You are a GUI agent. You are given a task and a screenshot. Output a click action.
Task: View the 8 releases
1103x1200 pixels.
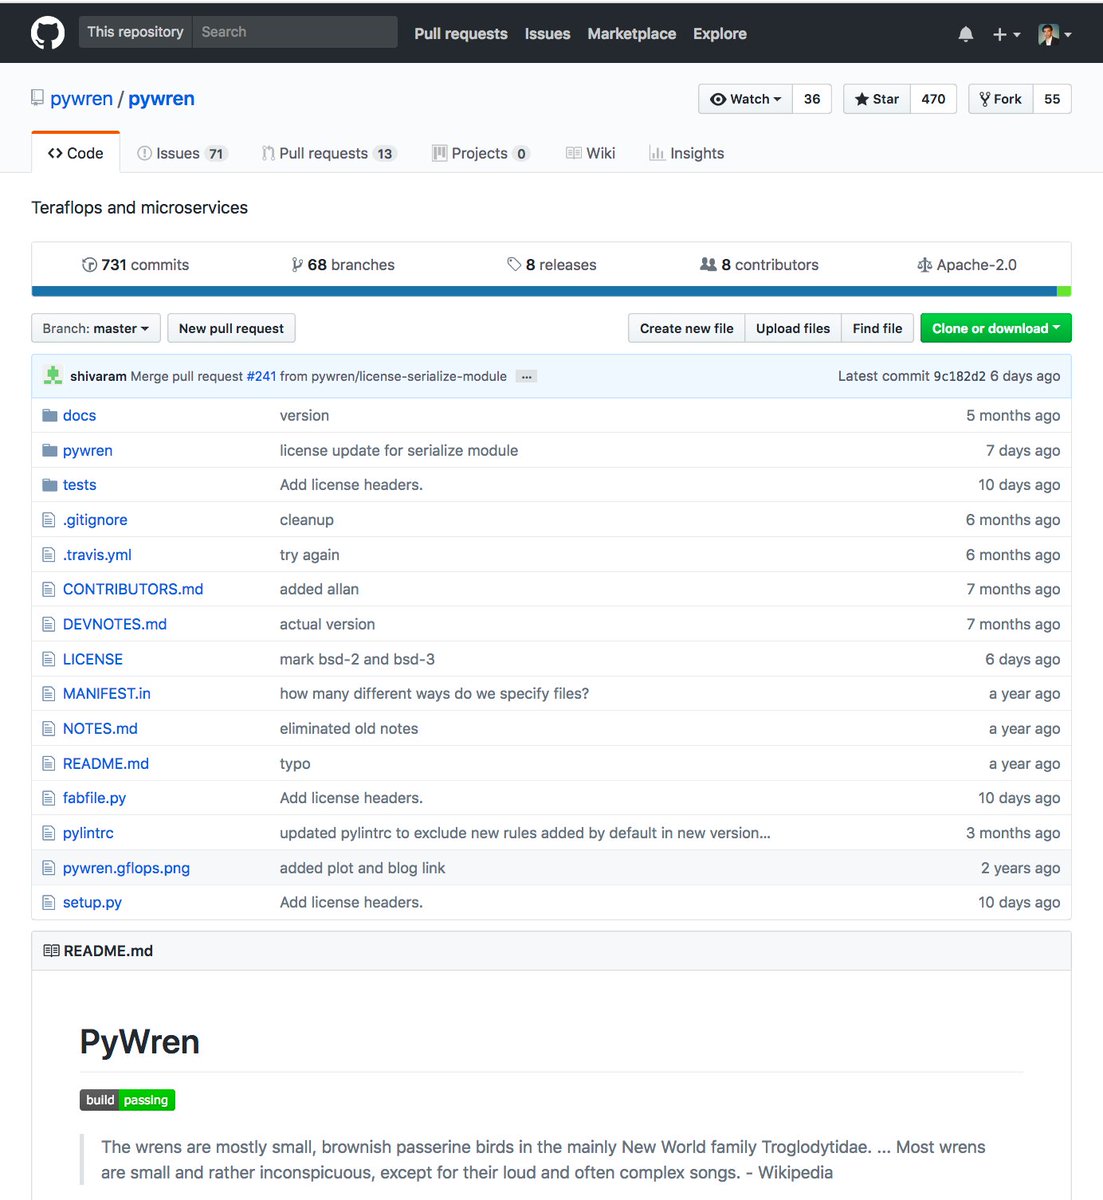[x=552, y=265]
